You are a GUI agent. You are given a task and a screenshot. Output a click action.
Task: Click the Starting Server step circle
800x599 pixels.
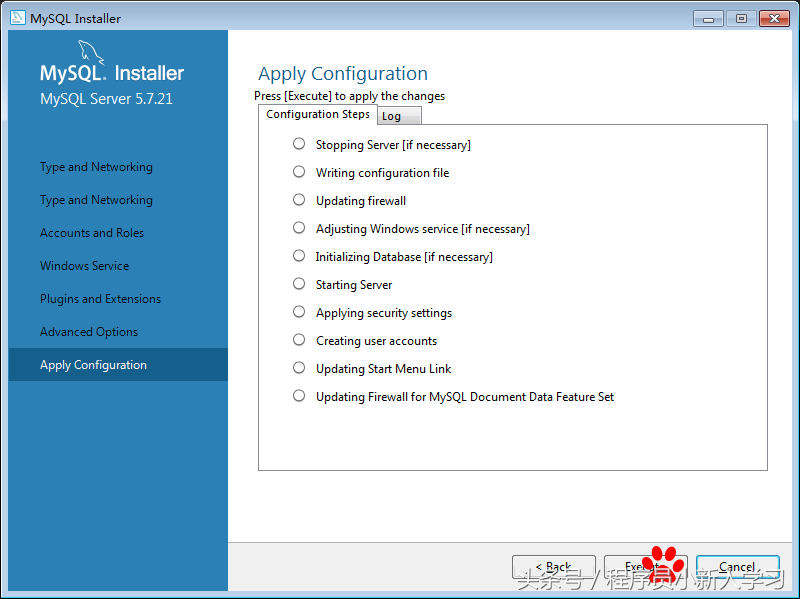coord(299,284)
